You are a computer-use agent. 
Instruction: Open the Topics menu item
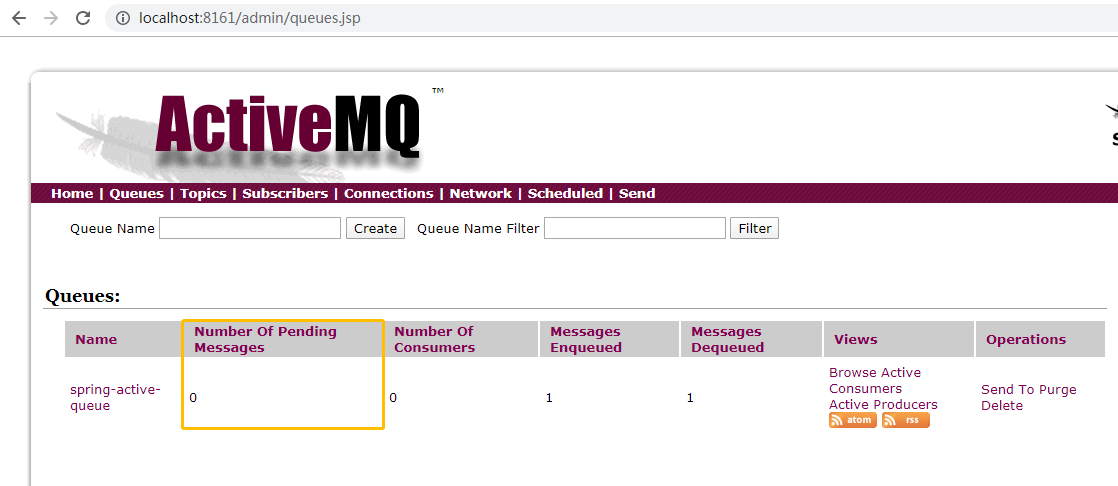pyautogui.click(x=203, y=194)
